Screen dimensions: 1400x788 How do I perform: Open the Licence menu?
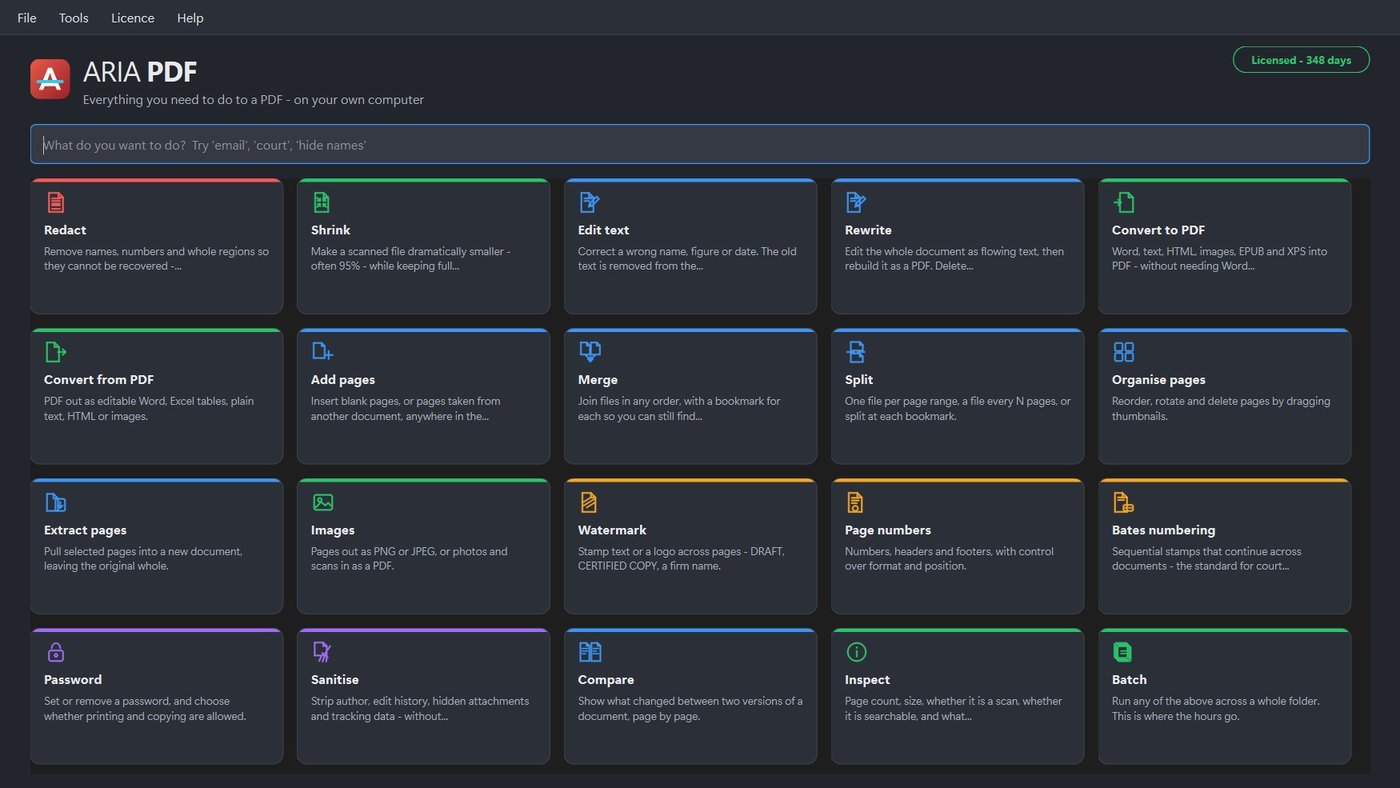click(x=133, y=18)
